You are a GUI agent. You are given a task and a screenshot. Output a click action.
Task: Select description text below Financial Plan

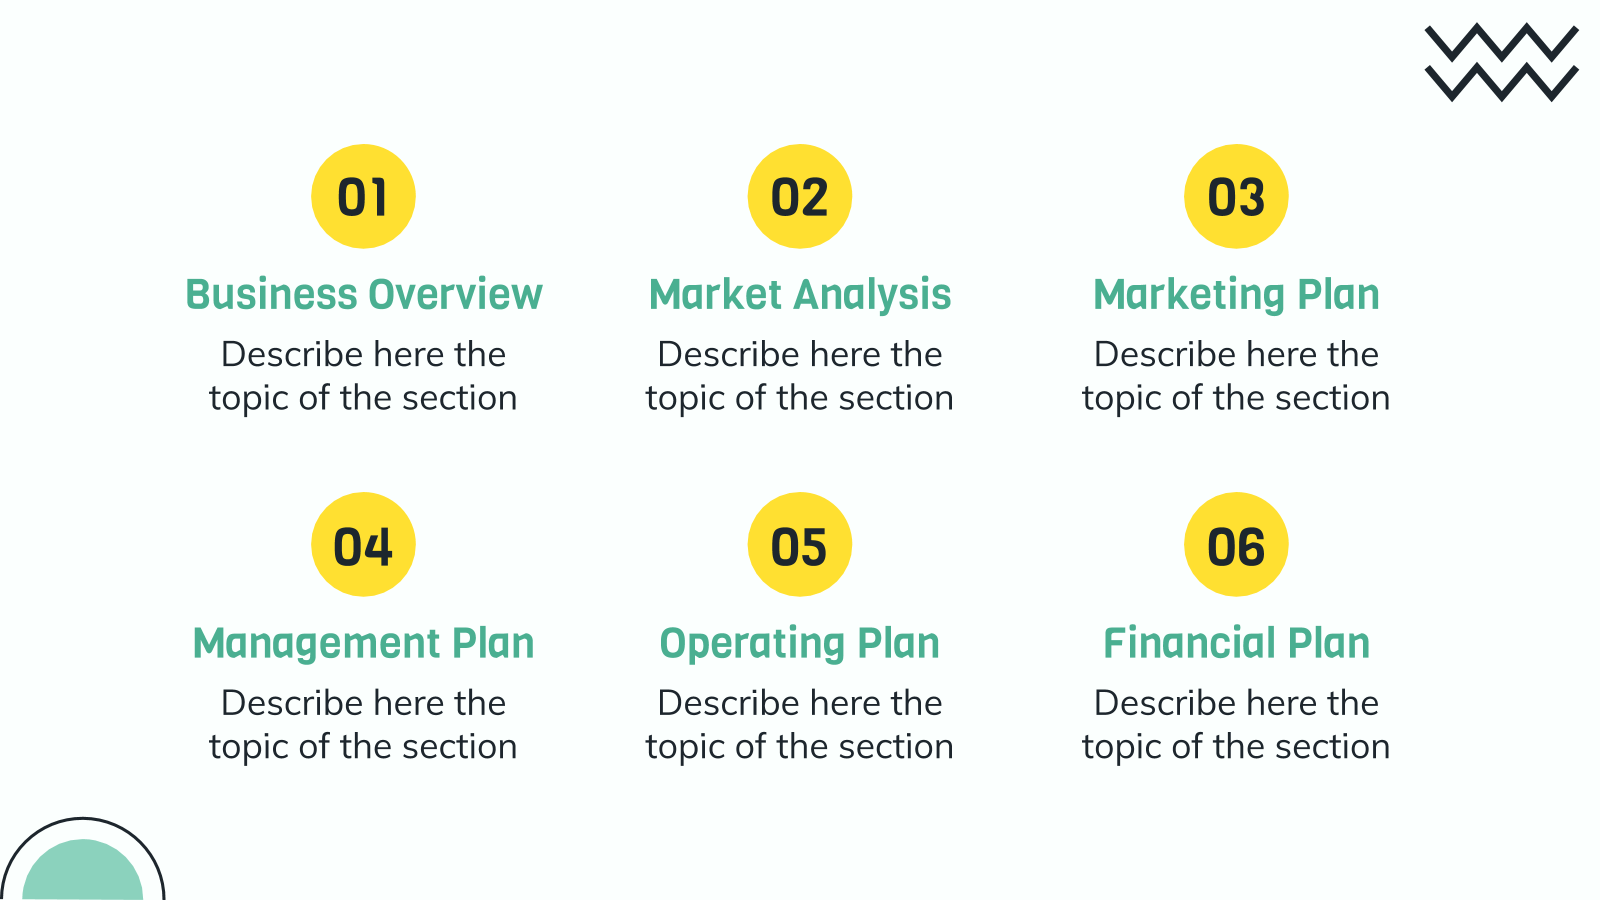tap(1236, 725)
